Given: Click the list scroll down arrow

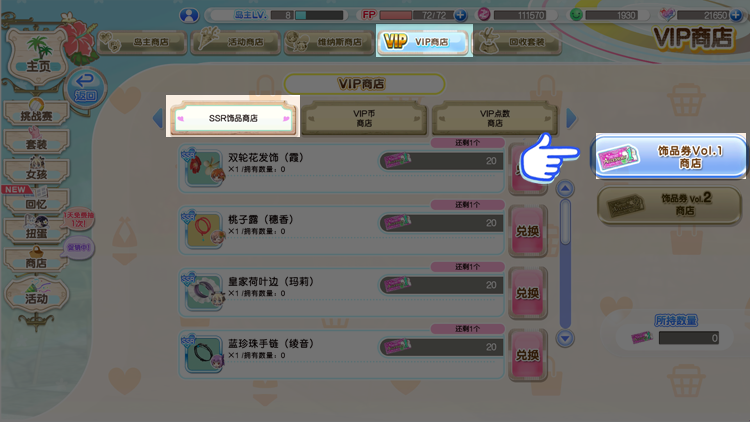Looking at the screenshot, I should 565,338.
